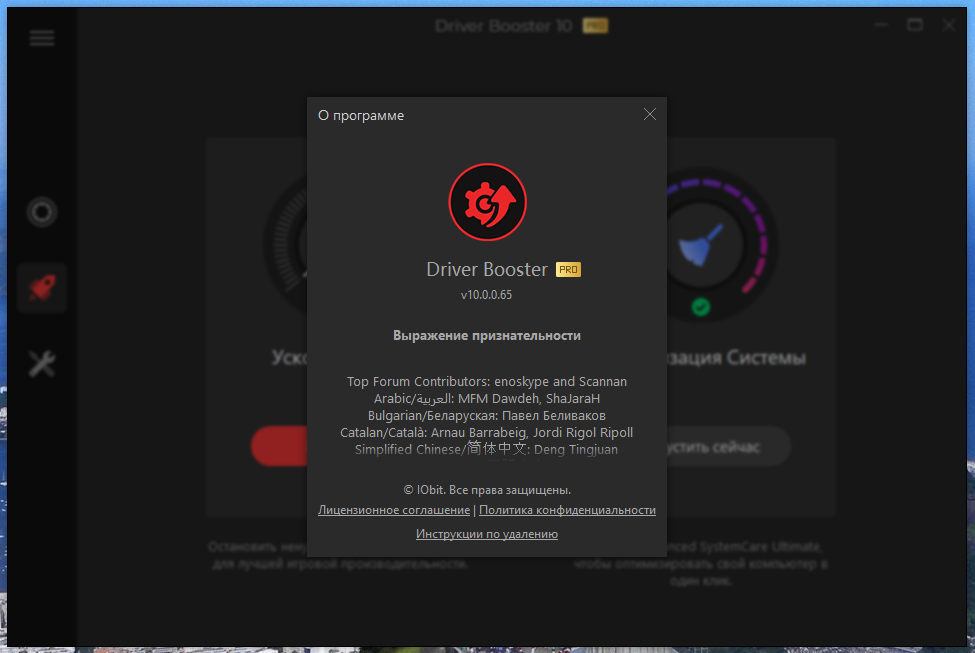975x653 pixels.
Task: Open the Инструкции по удалению link
Action: coord(487,534)
